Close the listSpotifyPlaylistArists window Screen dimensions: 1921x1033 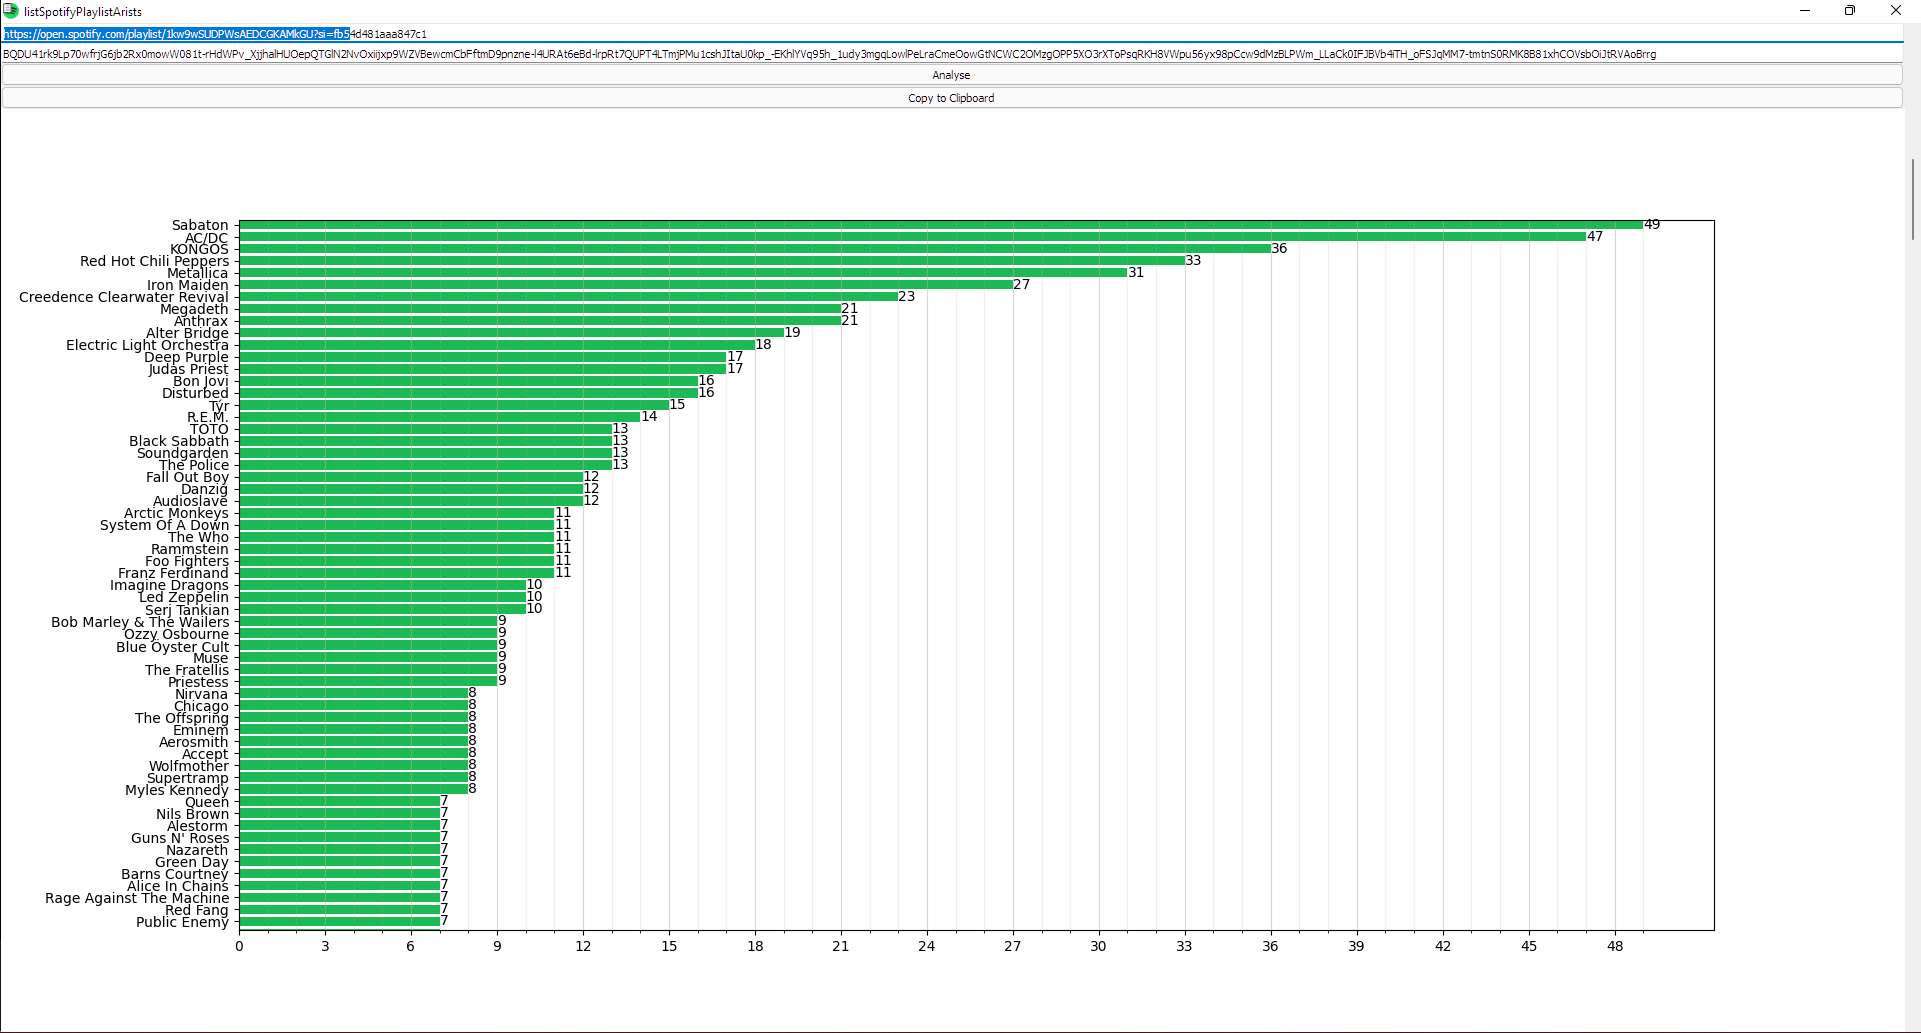[1896, 11]
